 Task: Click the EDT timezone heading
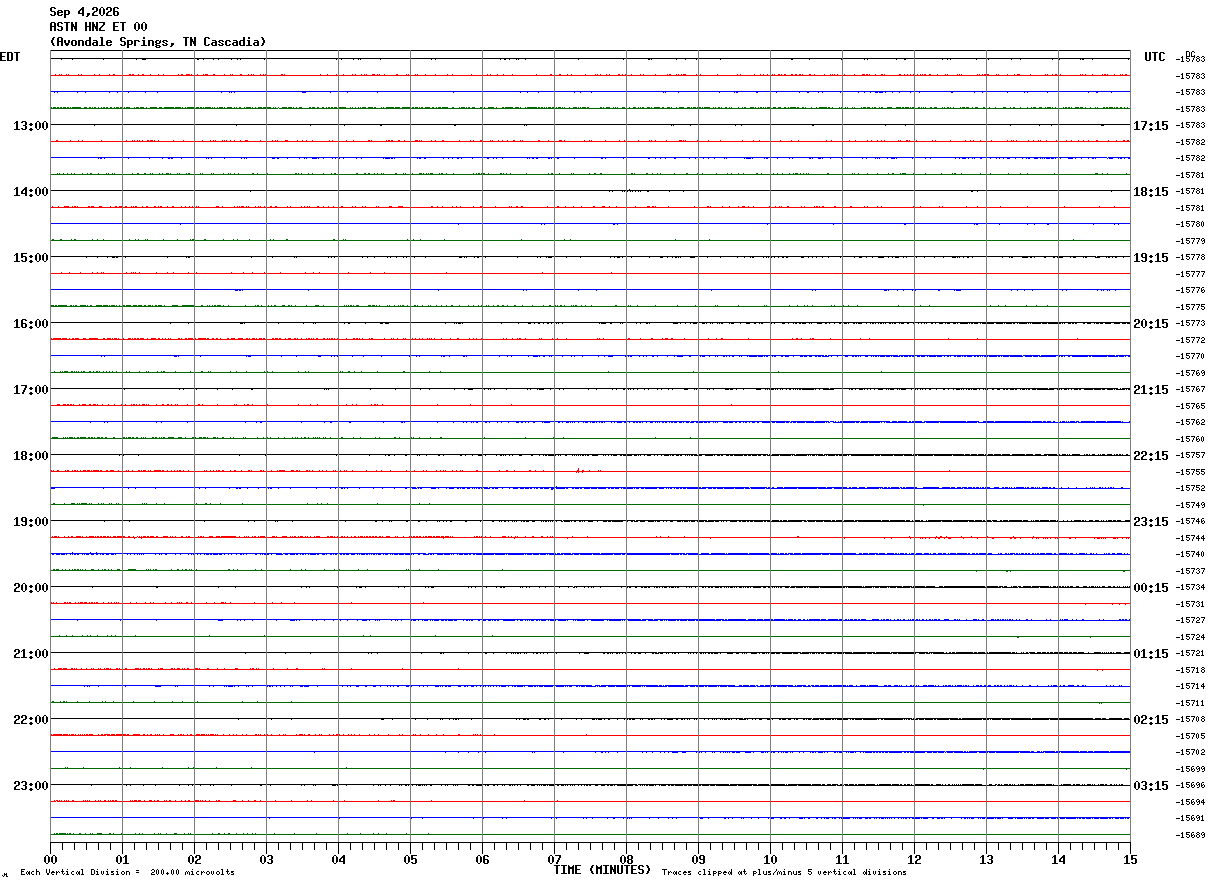[10, 57]
